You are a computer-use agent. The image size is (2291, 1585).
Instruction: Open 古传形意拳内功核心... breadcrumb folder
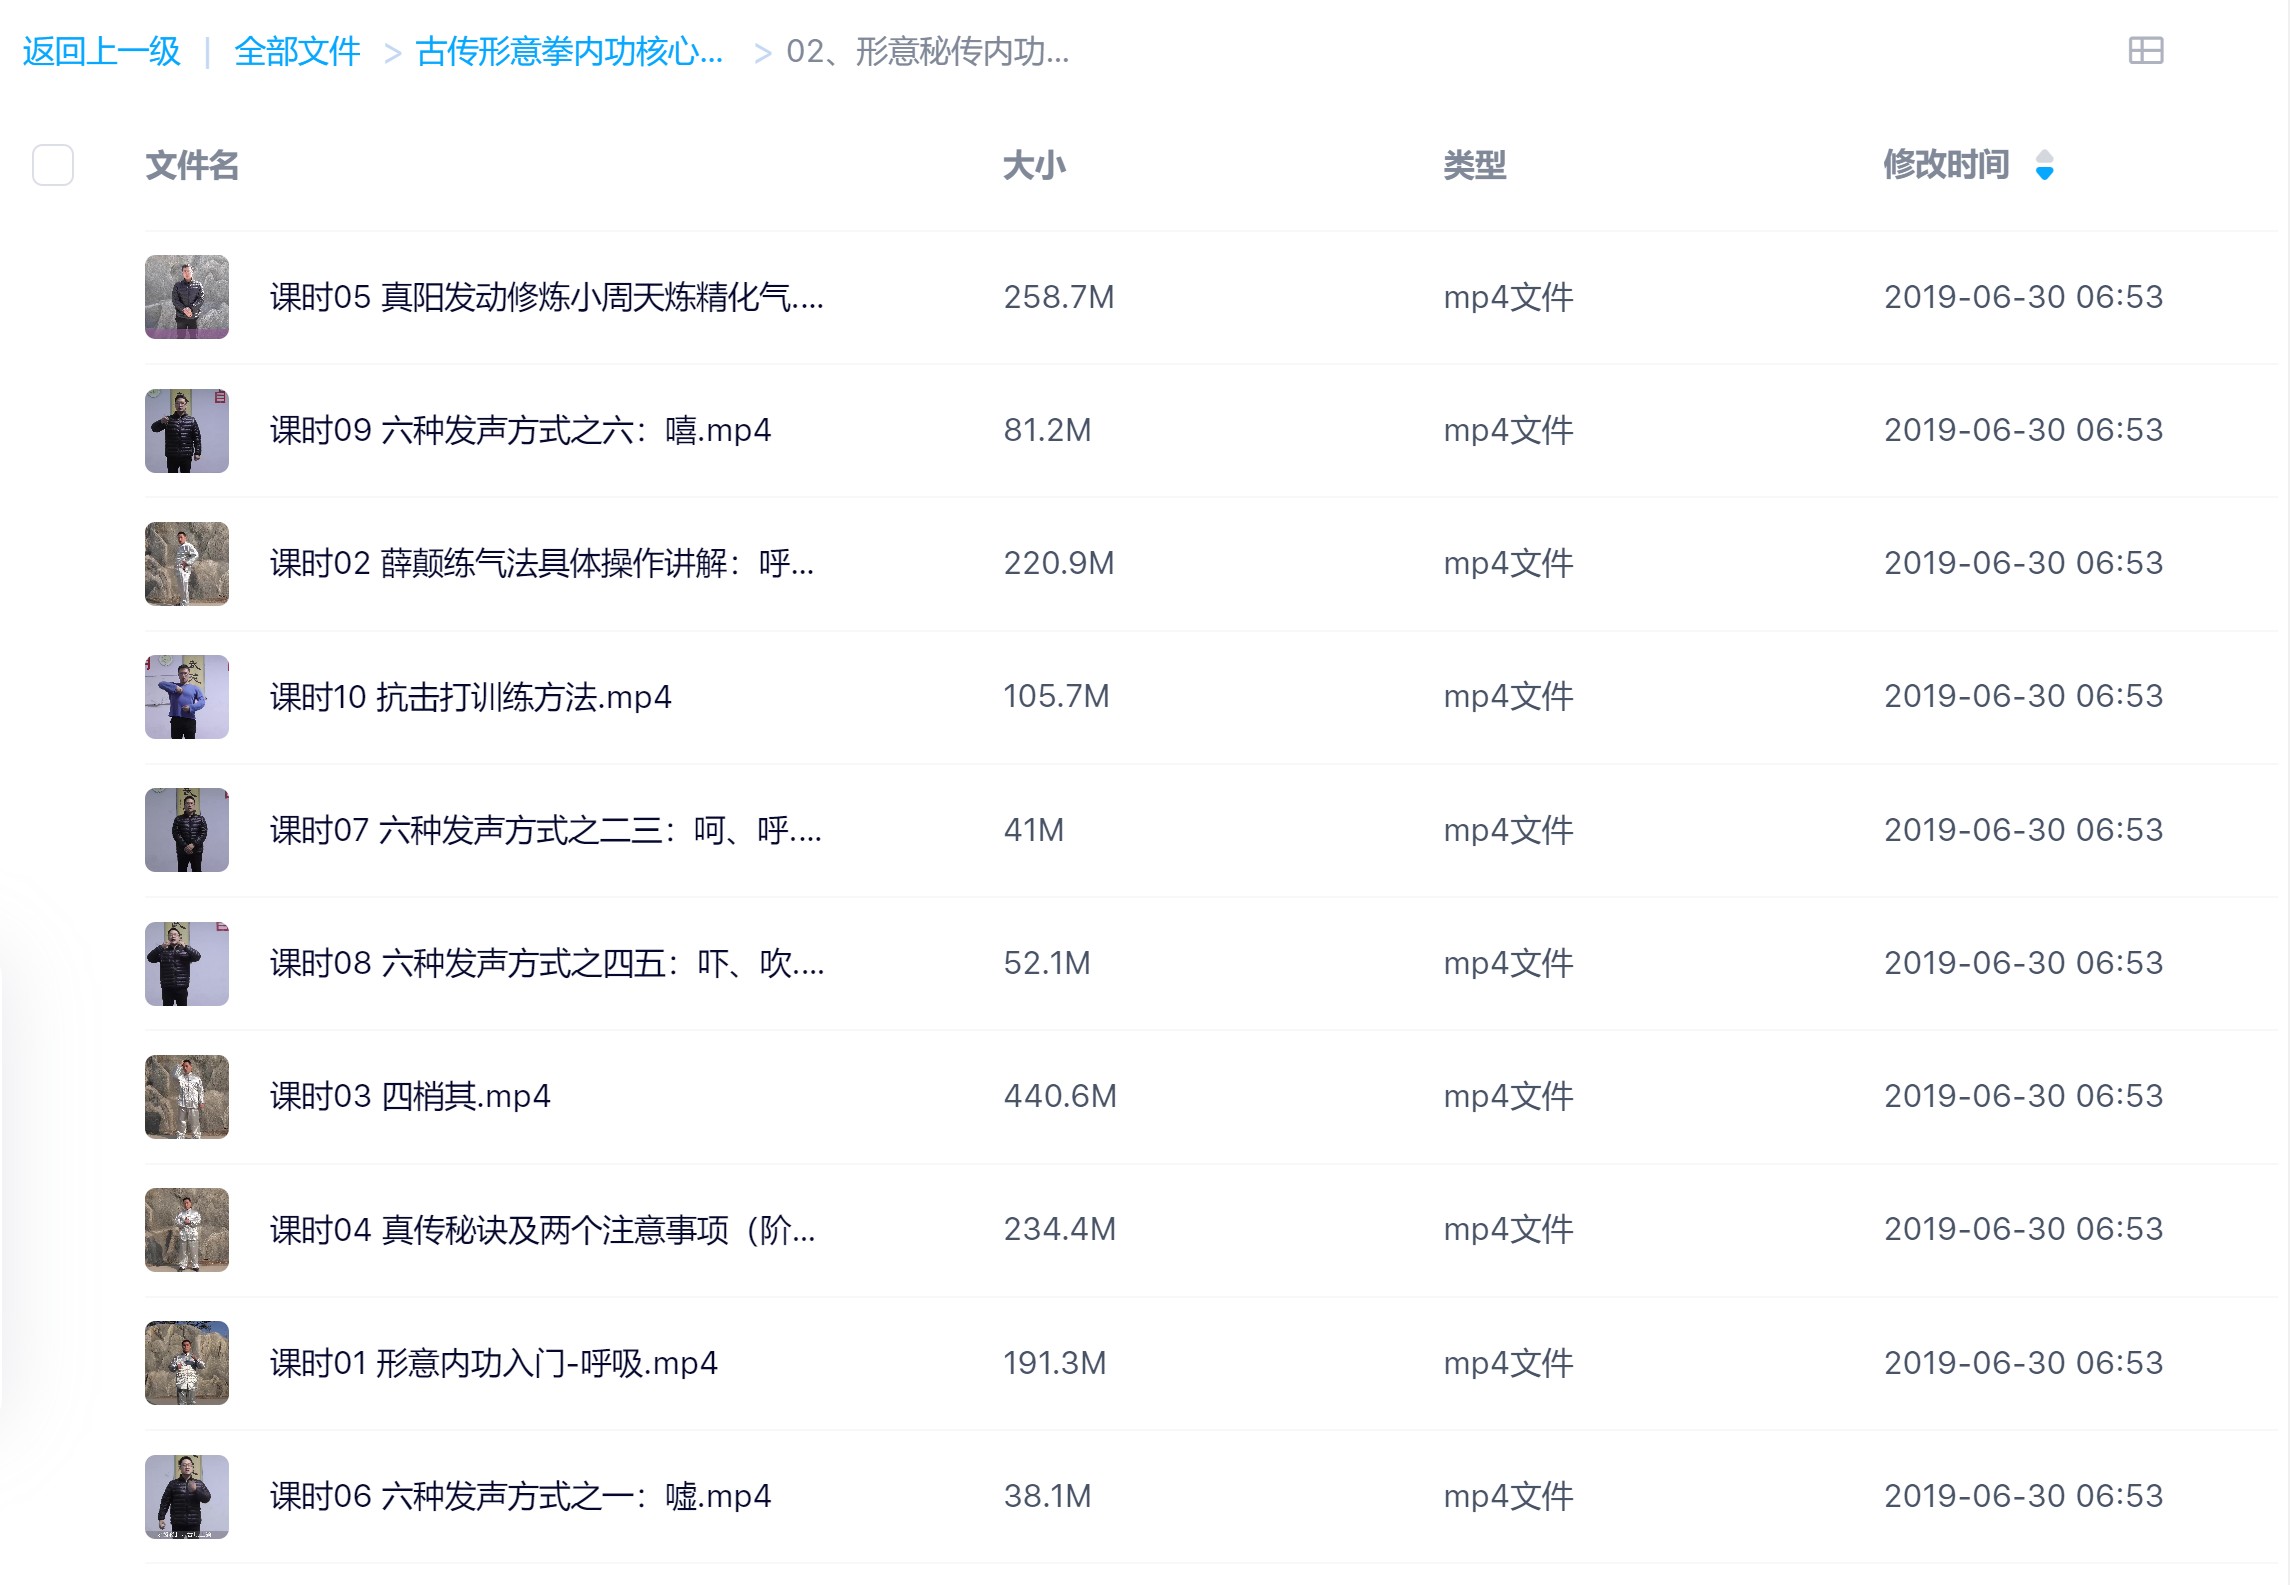coord(569,51)
